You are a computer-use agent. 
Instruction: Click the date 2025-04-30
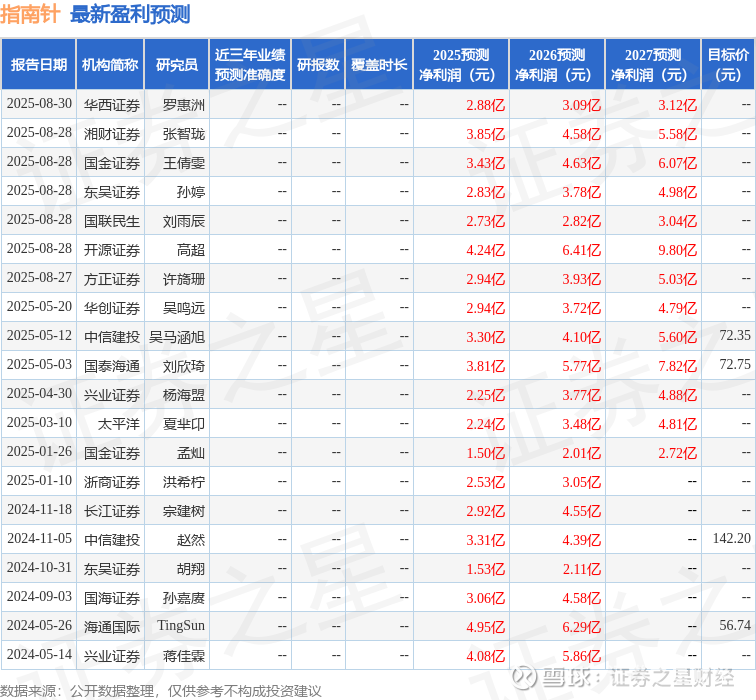(x=39, y=394)
